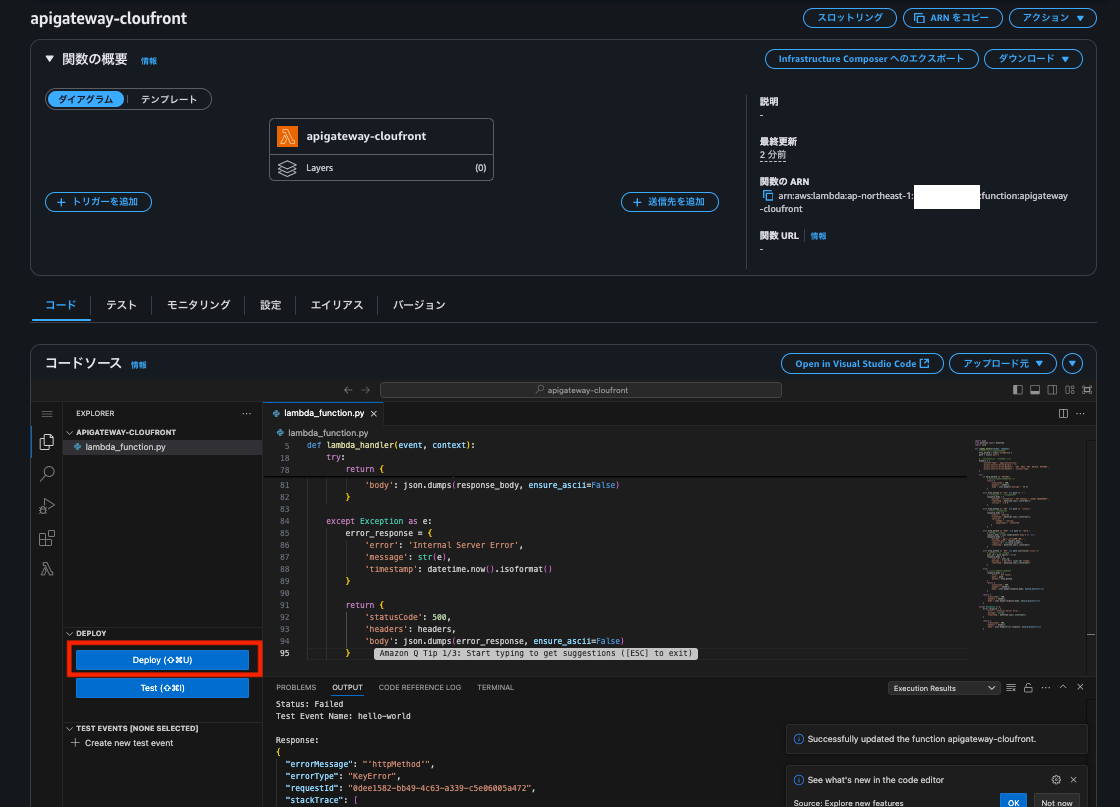Open the ダウンロード dropdown

click(x=1034, y=59)
